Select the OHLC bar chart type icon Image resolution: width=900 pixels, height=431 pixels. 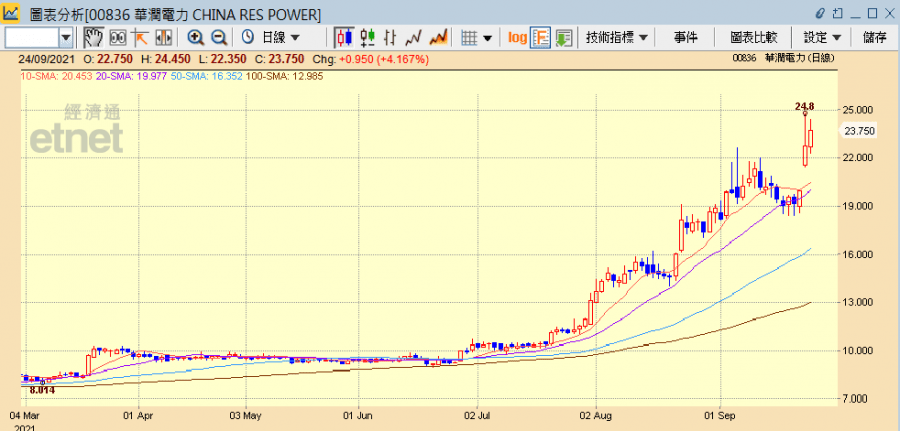[367, 37]
